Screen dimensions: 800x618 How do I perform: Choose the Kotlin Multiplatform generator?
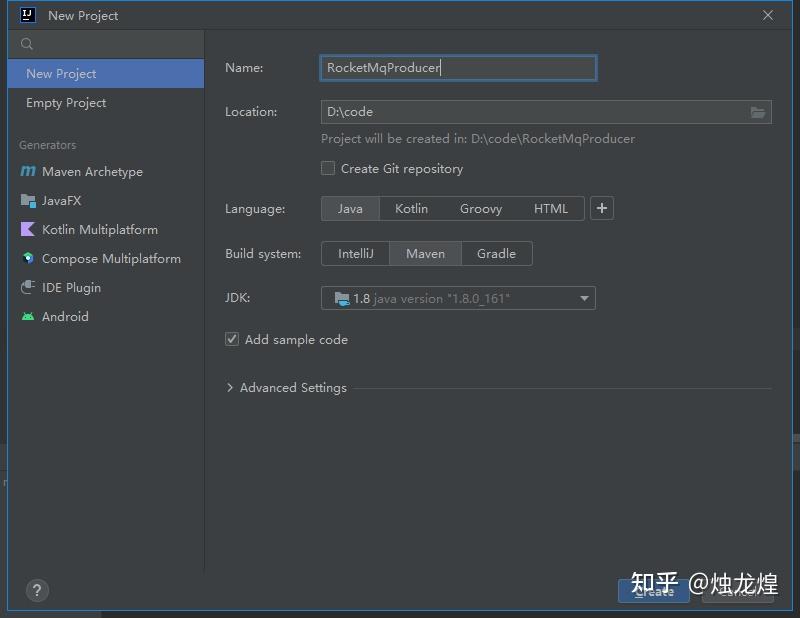[100, 229]
